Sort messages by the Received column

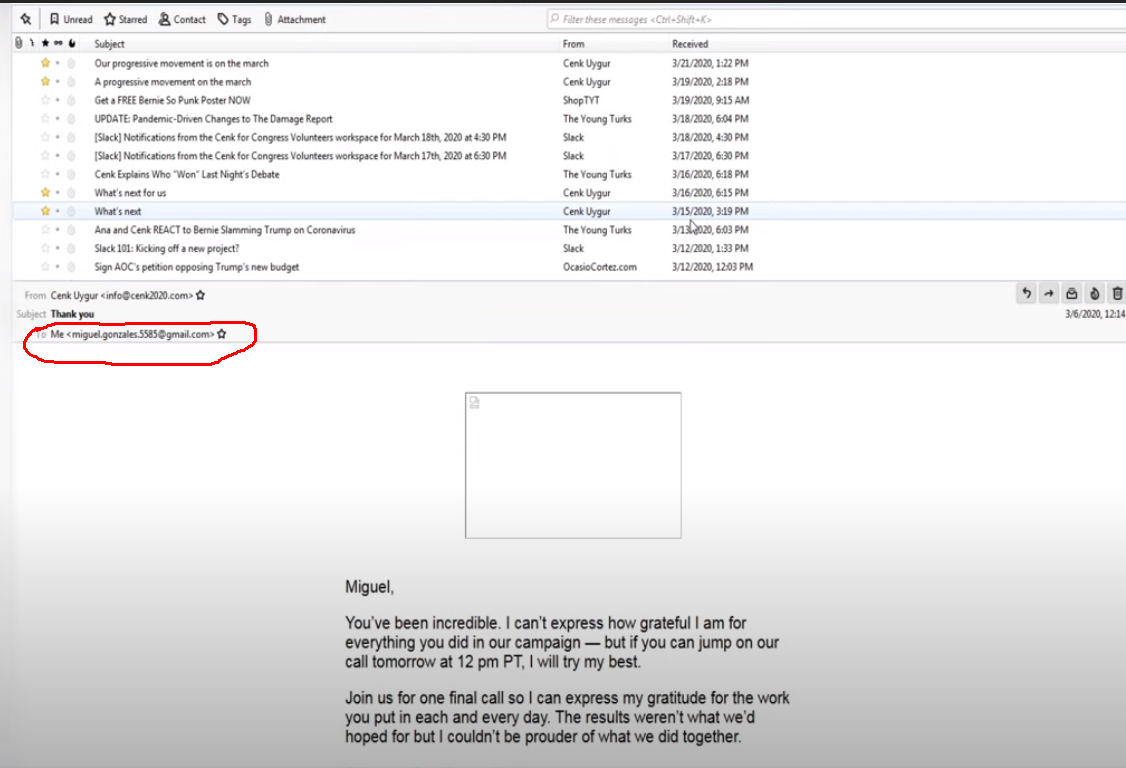(690, 44)
